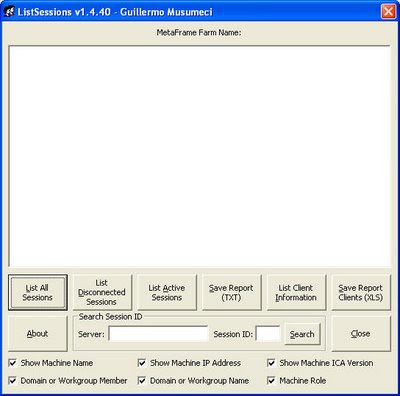Uncheck Domain or Workgroup Member

click(x=12, y=380)
